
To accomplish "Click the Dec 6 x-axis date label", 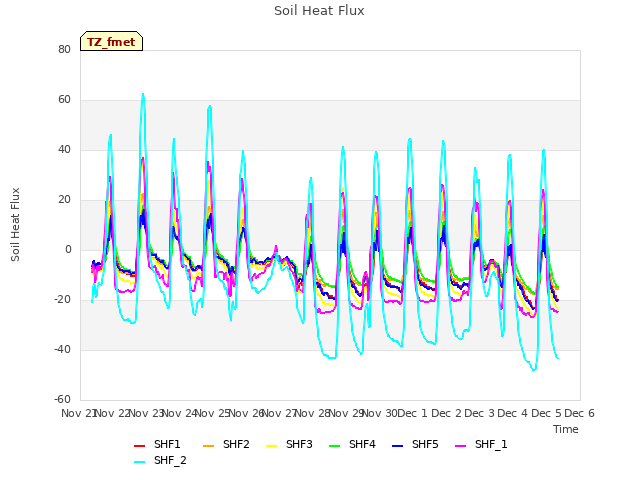I will click(x=579, y=413).
